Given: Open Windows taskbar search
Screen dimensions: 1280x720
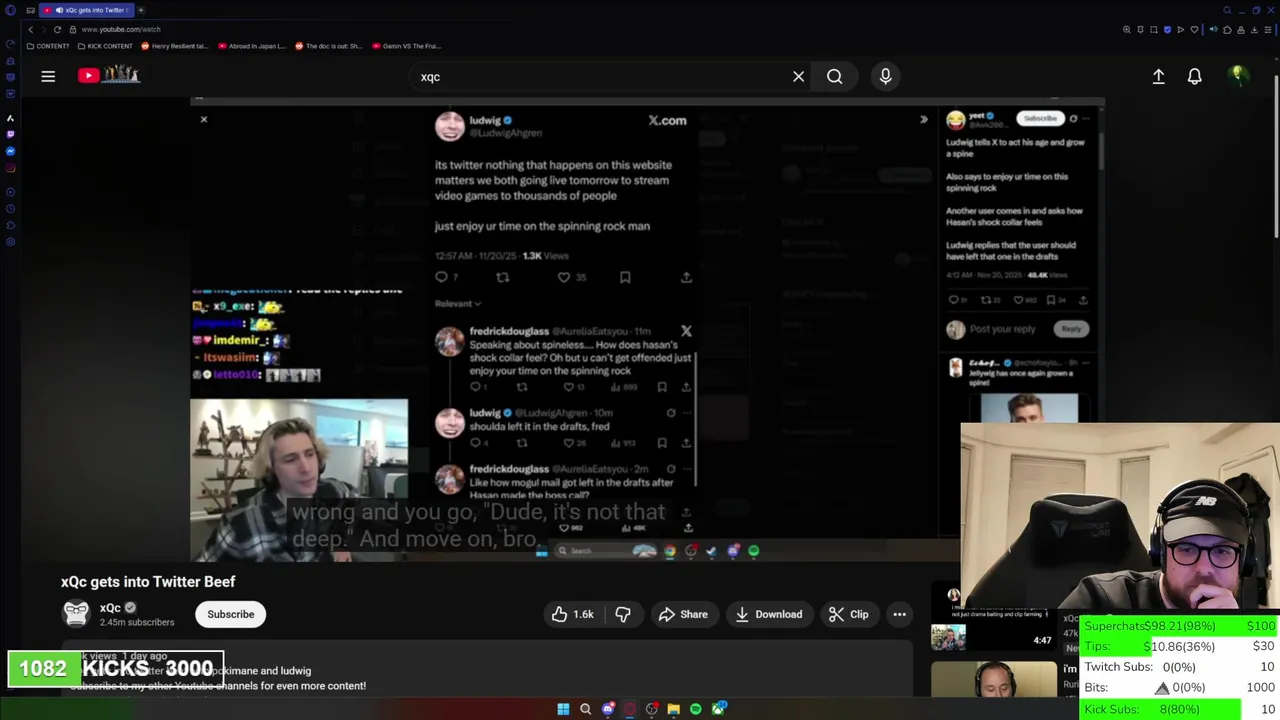Looking at the screenshot, I should (585, 709).
